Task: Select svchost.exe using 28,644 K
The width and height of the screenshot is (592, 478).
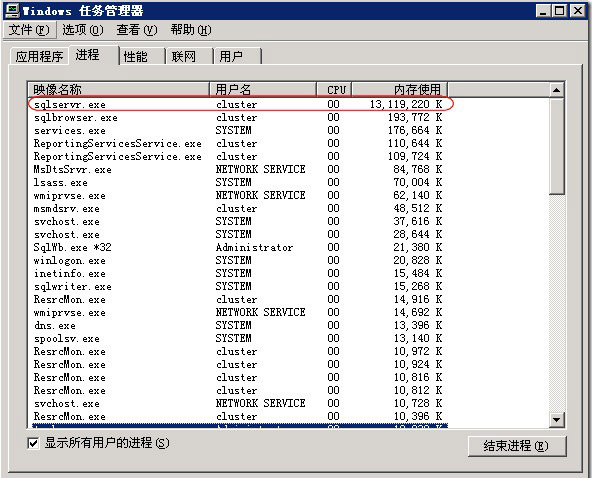Action: (238, 234)
